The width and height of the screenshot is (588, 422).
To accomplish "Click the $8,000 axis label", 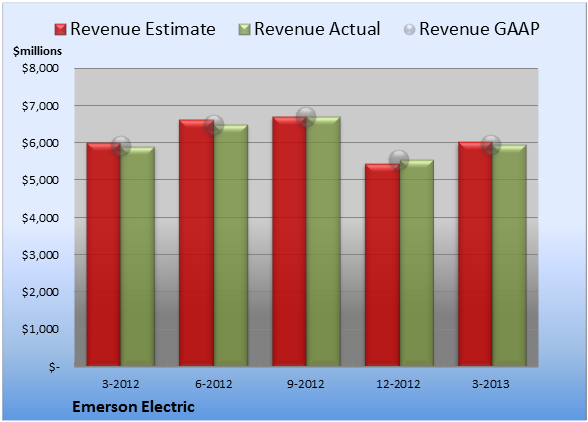I will [x=40, y=68].
